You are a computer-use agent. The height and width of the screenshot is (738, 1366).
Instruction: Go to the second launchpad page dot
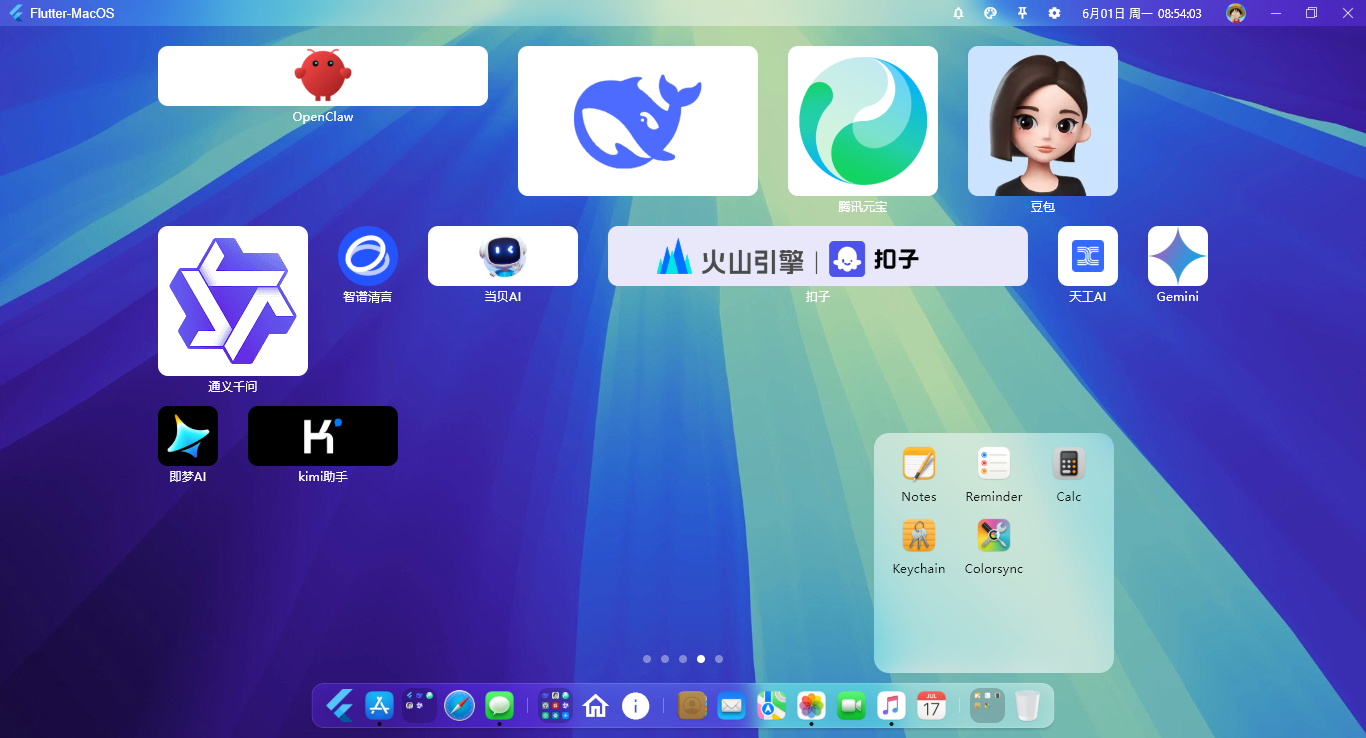point(665,659)
